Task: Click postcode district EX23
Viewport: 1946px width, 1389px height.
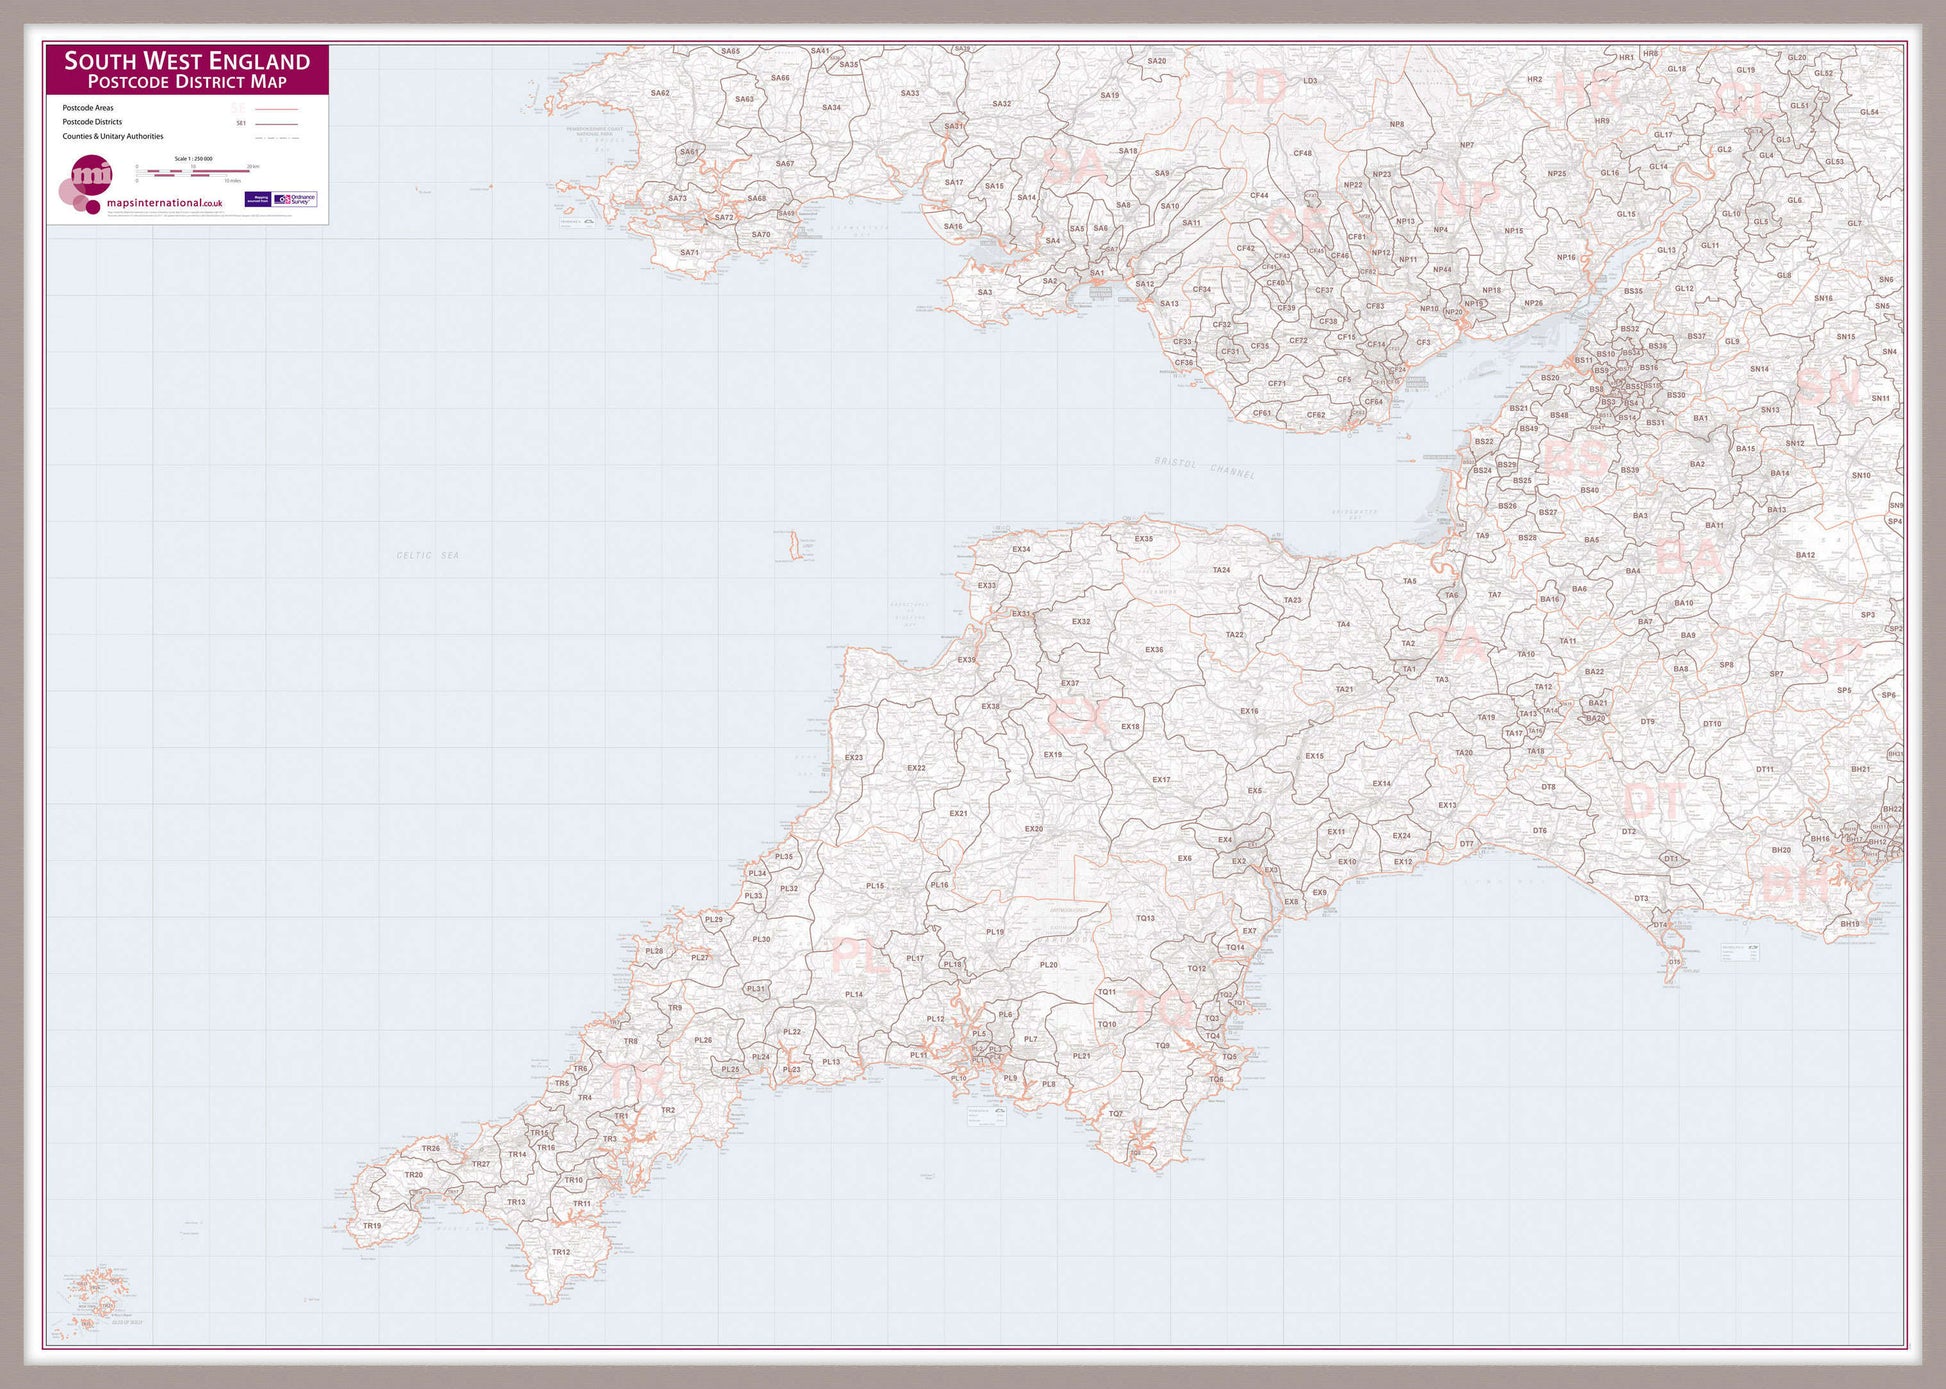Action: (853, 758)
